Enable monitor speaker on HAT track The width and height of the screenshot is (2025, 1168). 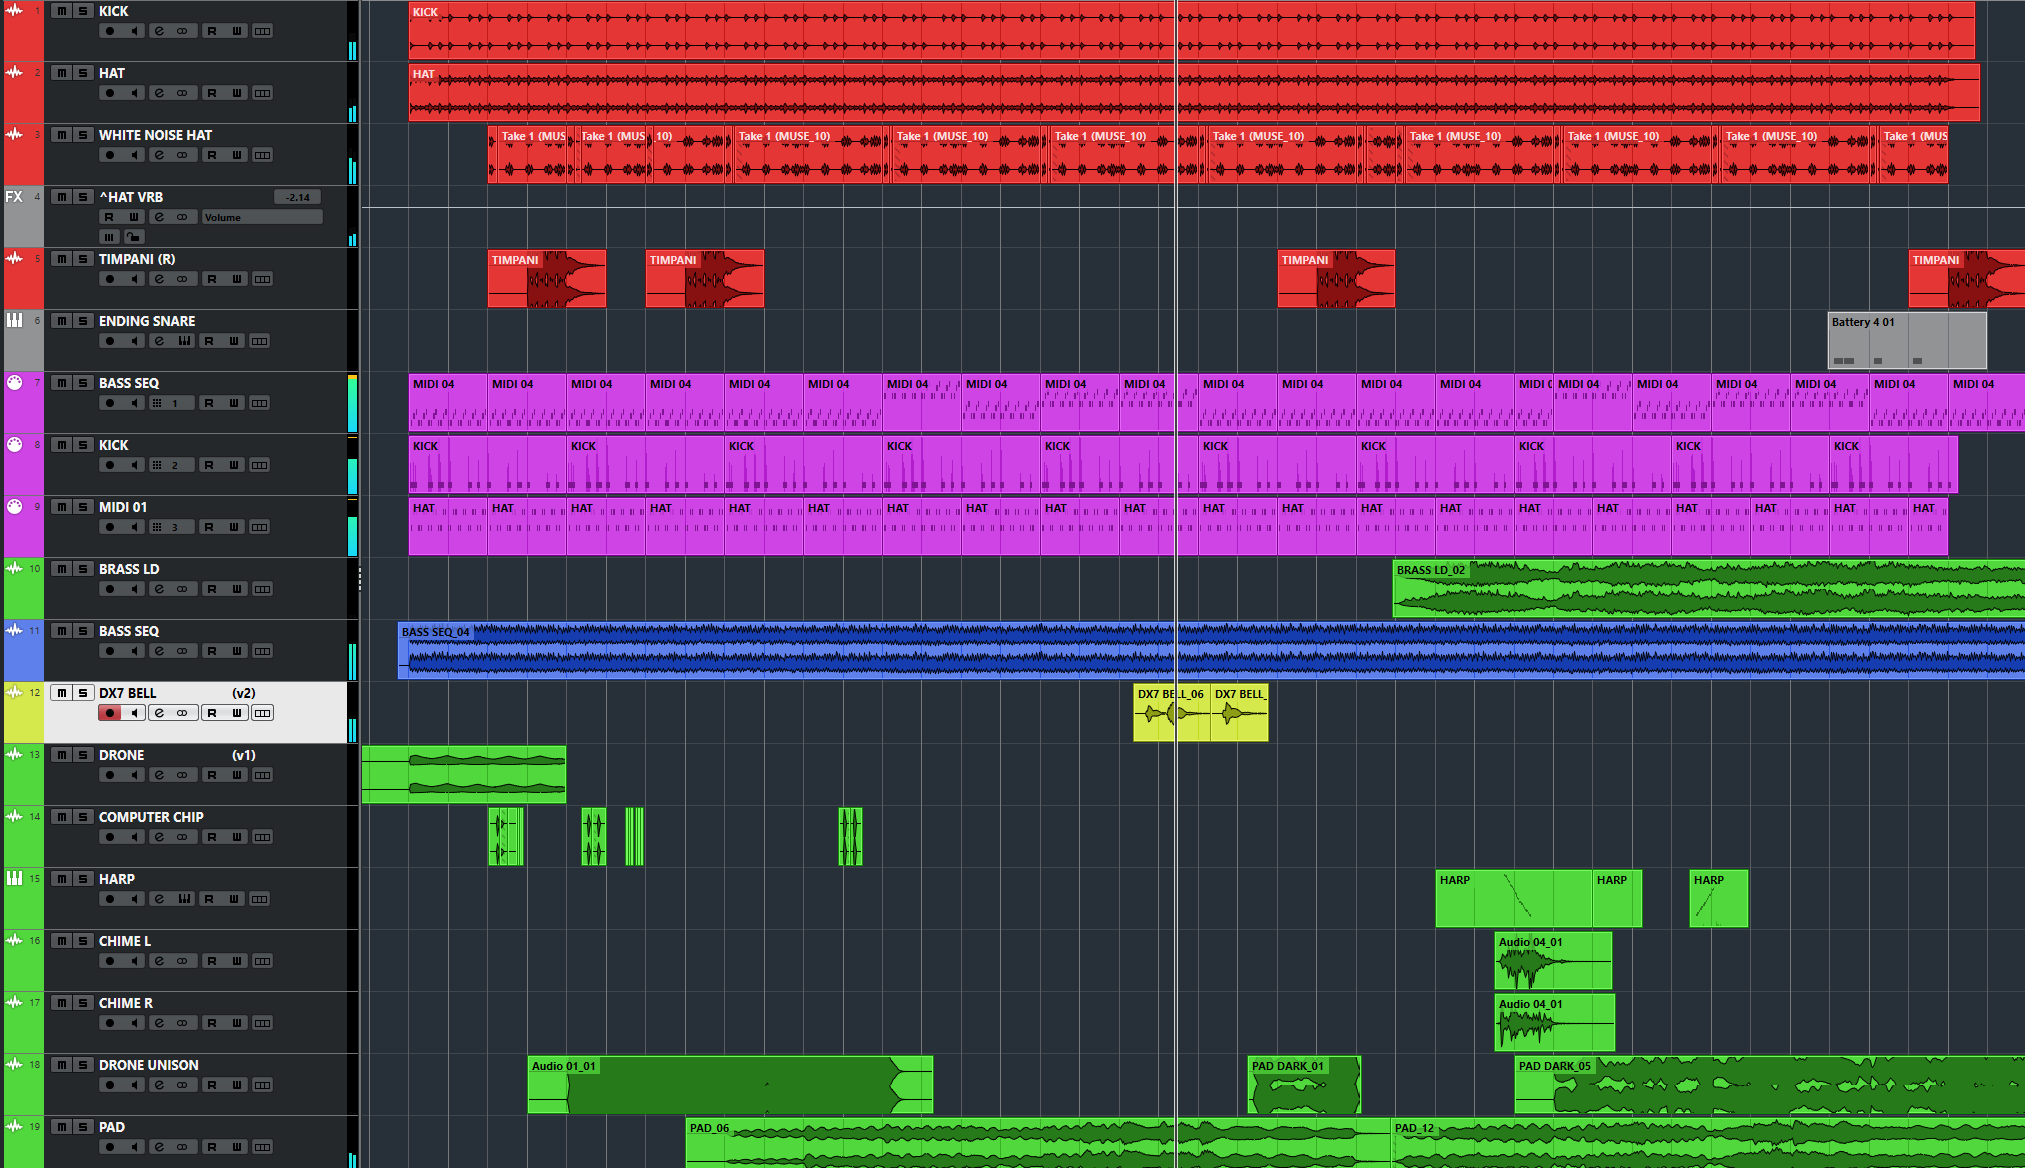point(134,93)
